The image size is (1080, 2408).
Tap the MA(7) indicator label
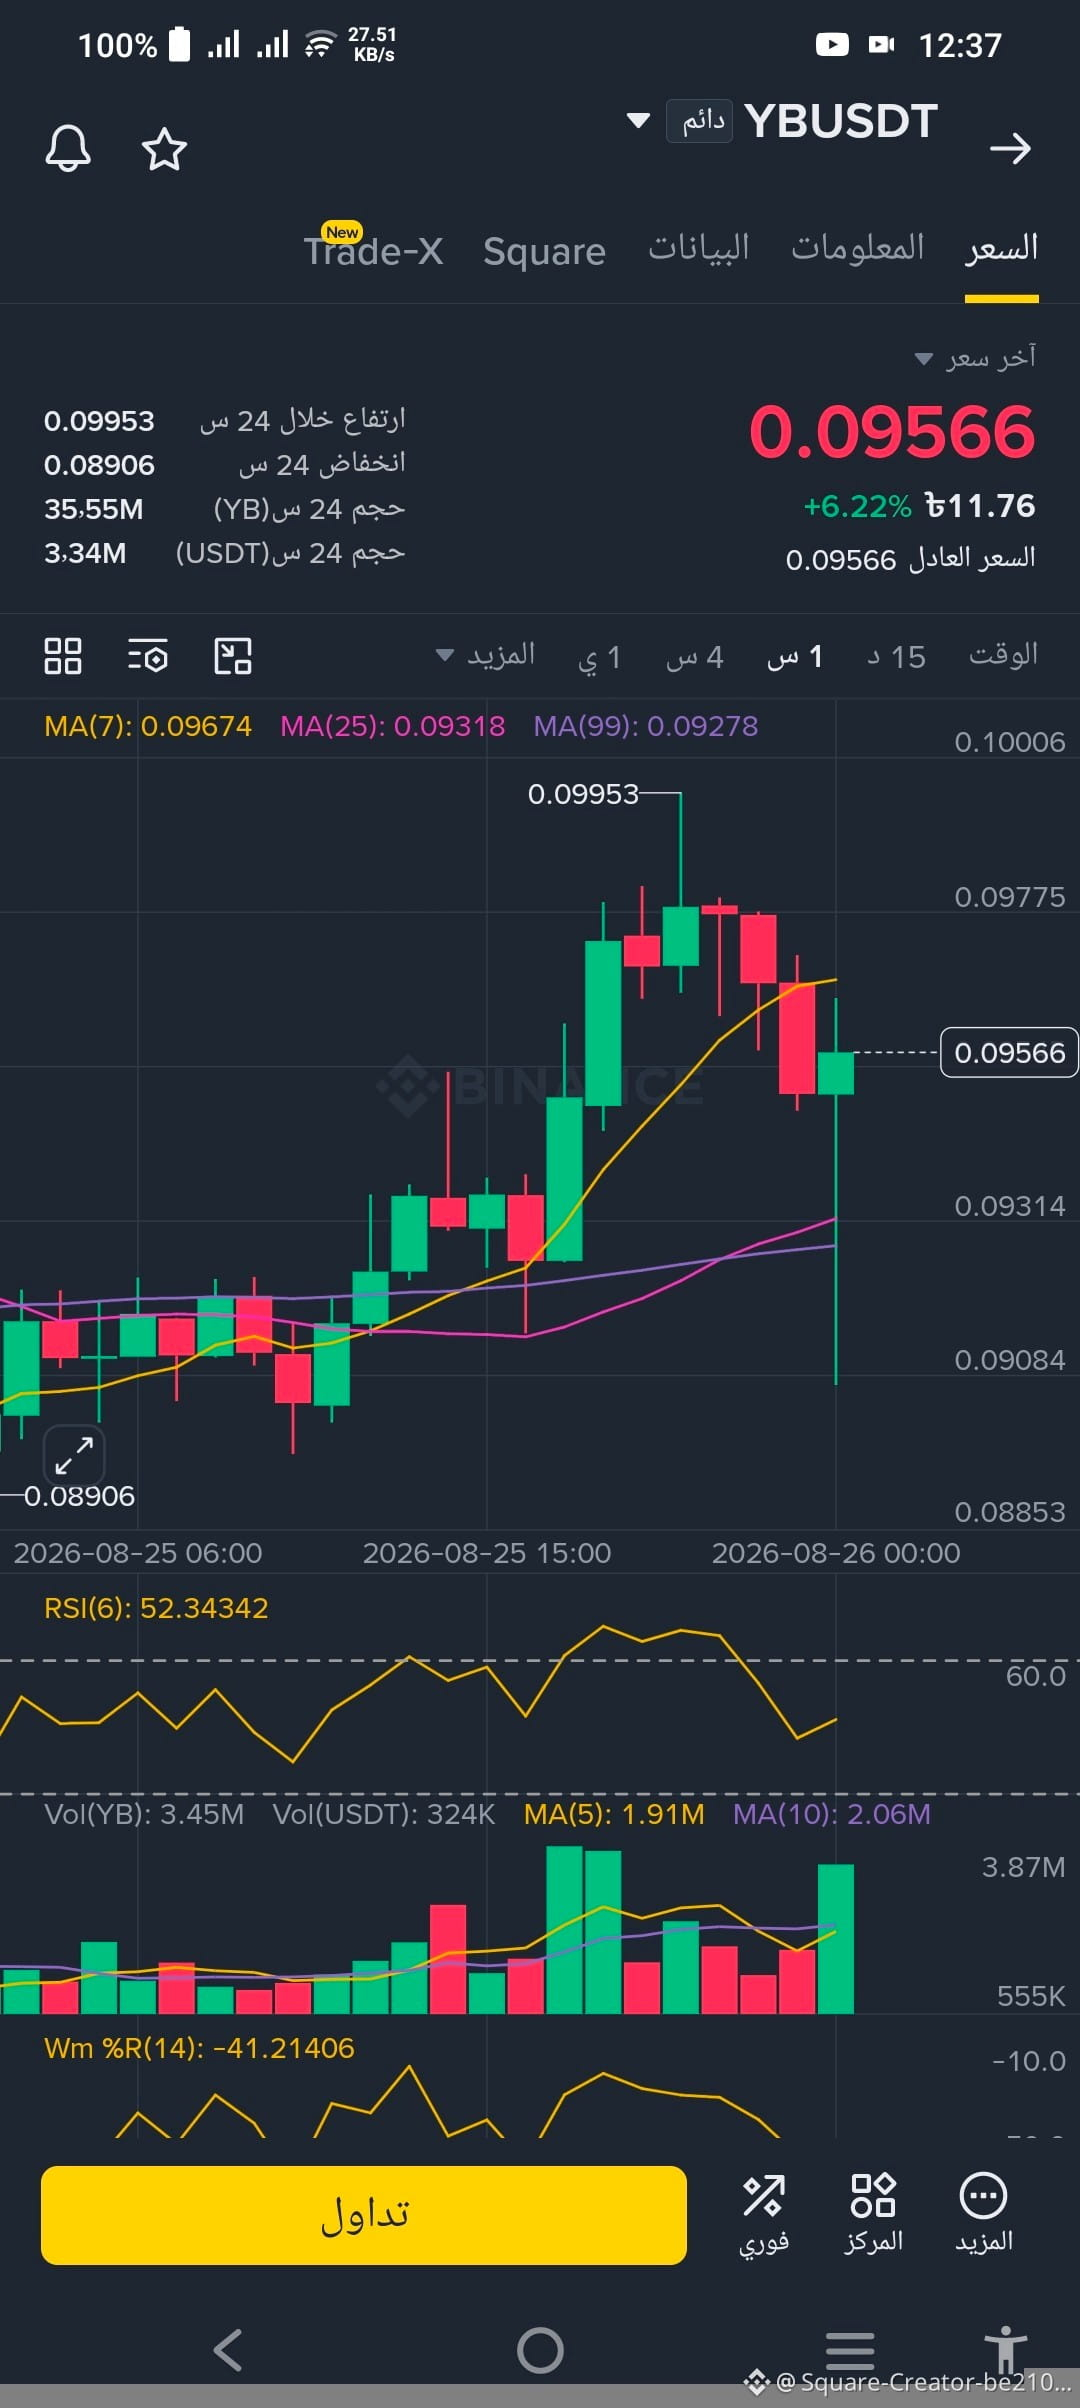(148, 726)
